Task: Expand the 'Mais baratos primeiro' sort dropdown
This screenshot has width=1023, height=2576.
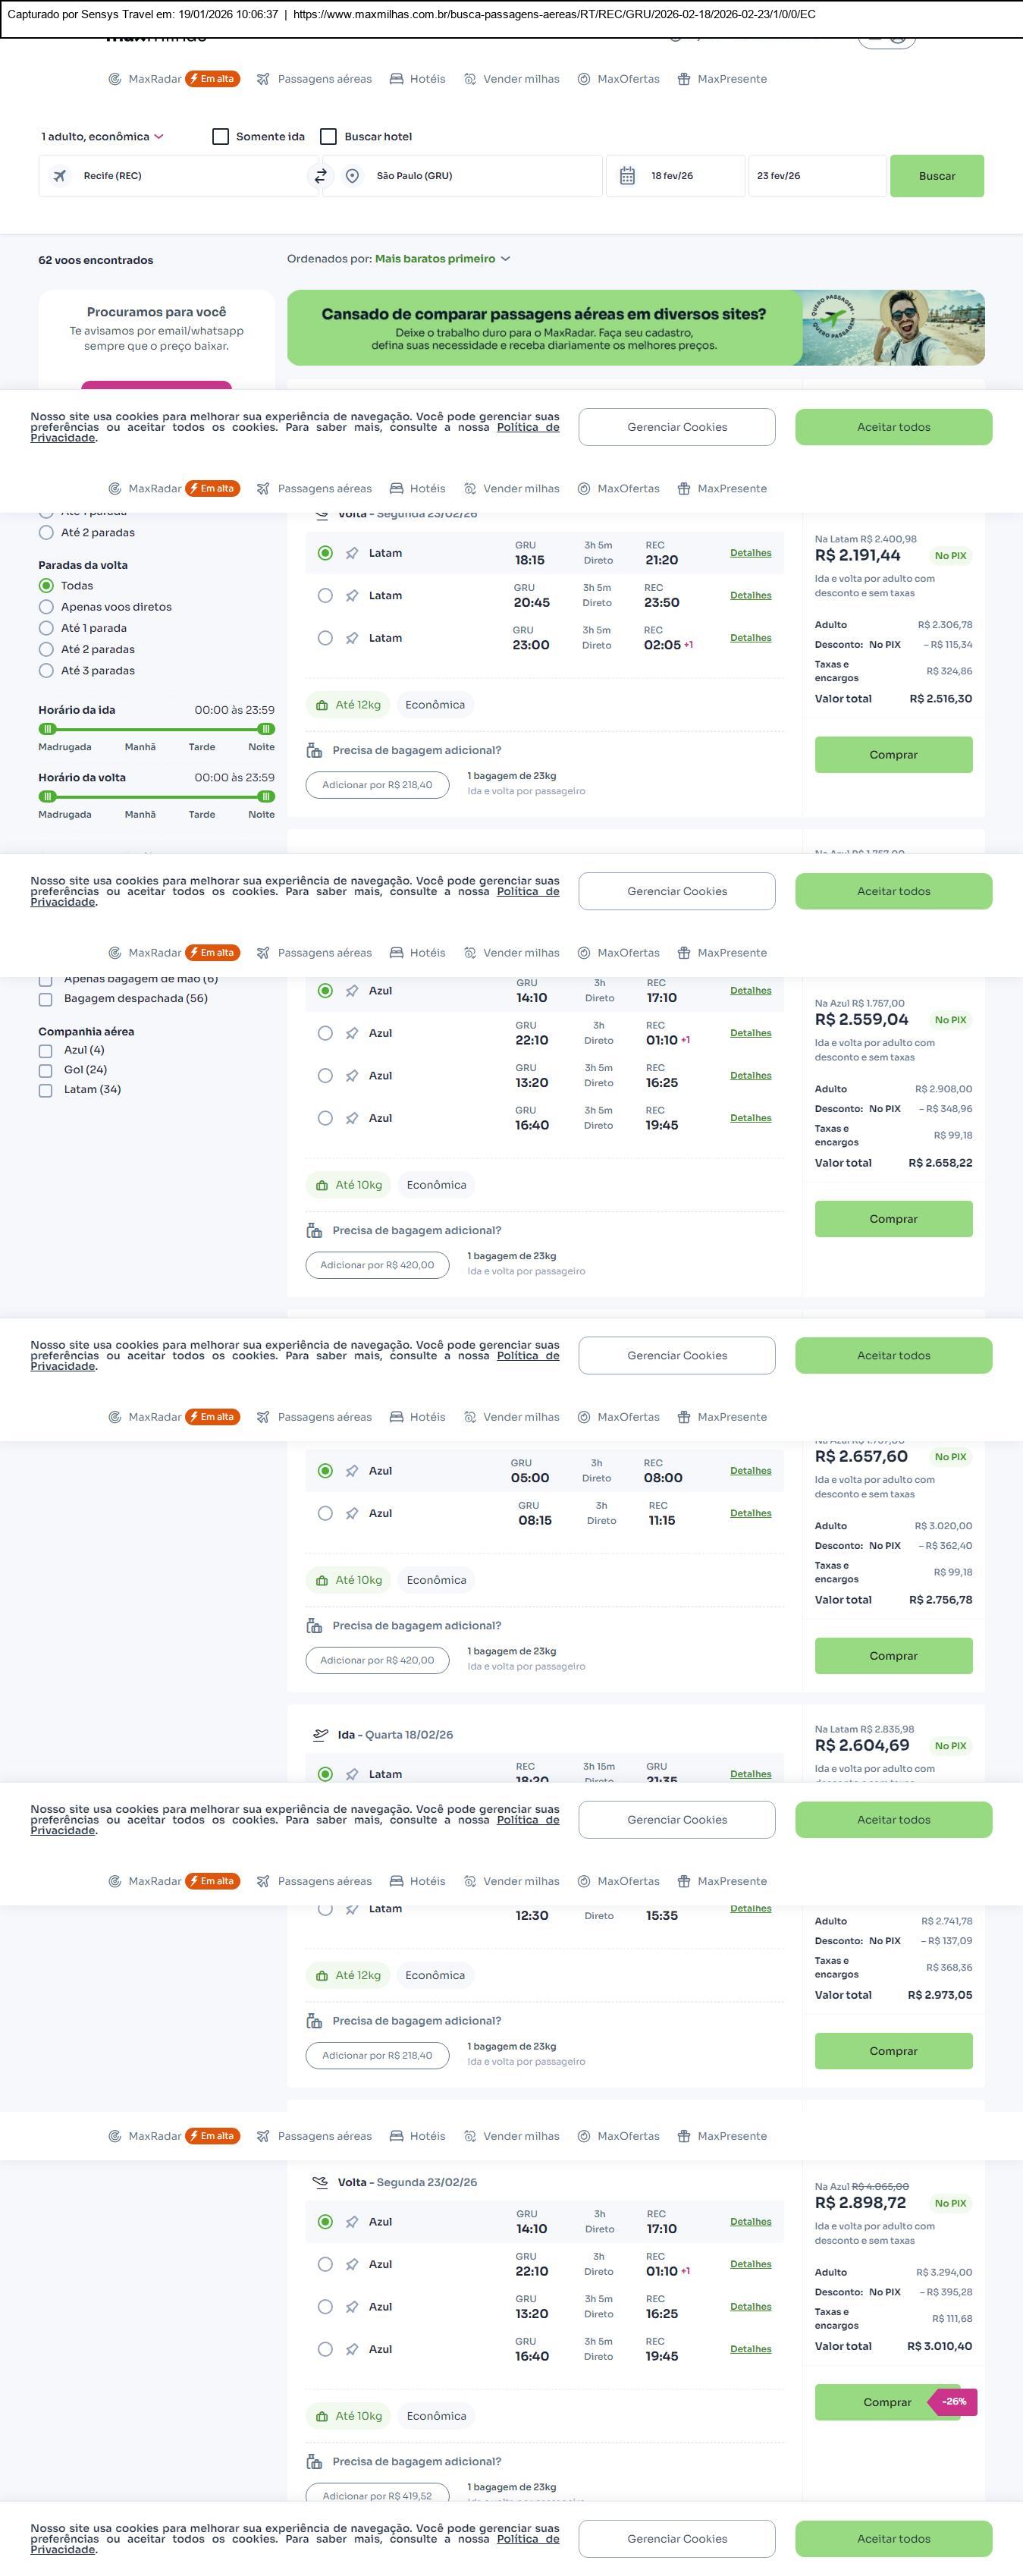Action: [442, 259]
